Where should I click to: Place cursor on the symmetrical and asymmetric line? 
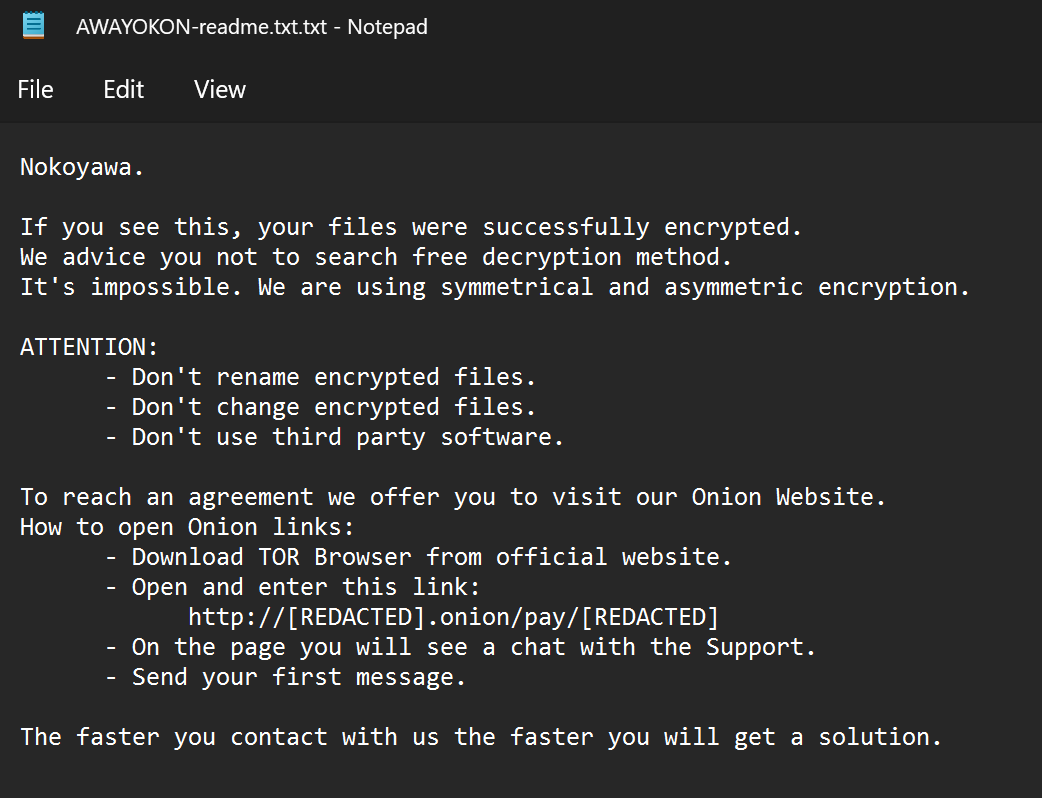[495, 288]
